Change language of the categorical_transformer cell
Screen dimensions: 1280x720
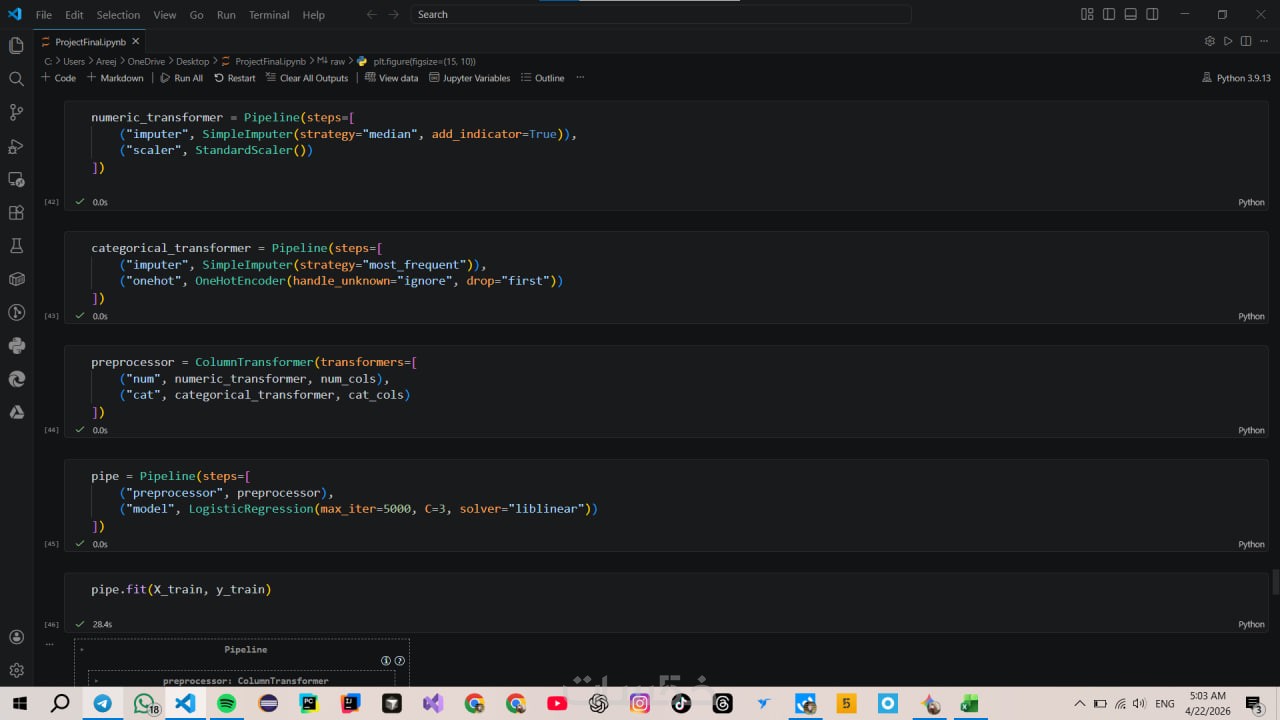(1251, 316)
